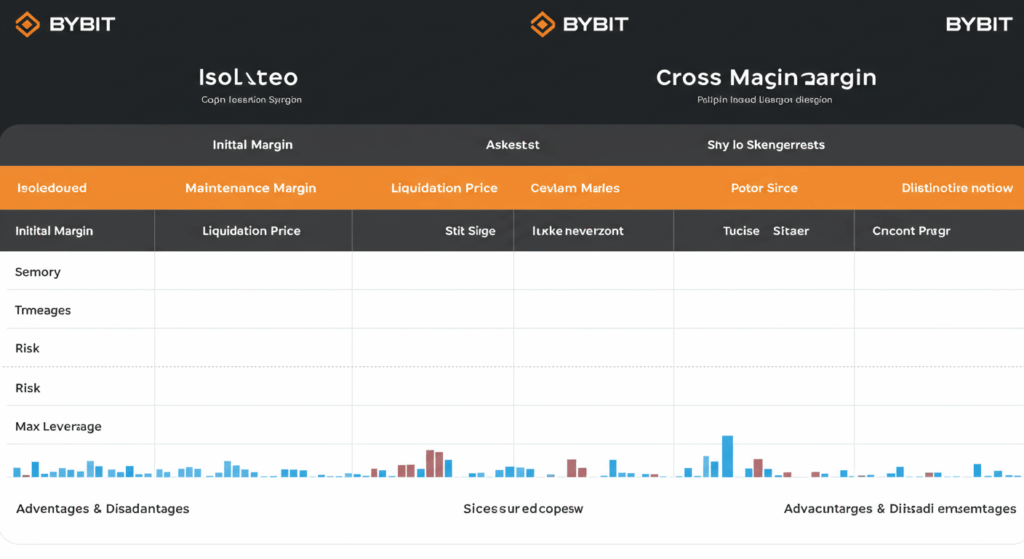Viewport: 1024px width, 559px height.
Task: Click the Liquidation Price column header
Action: coord(251,231)
